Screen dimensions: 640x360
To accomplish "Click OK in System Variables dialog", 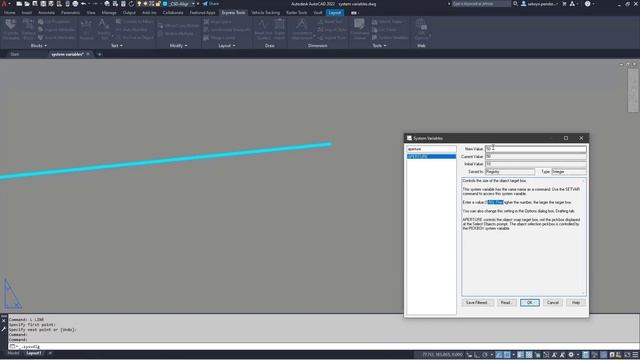I will (x=529, y=302).
